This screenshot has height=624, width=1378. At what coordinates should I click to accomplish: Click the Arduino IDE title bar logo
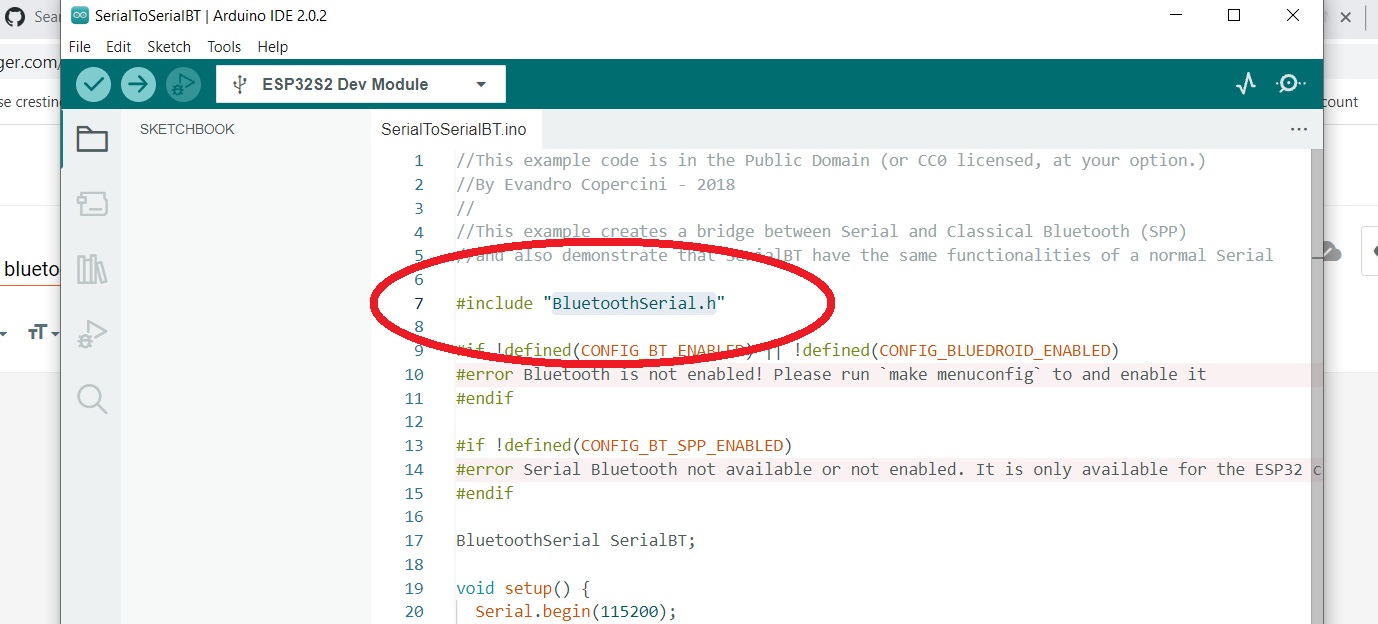pos(80,15)
